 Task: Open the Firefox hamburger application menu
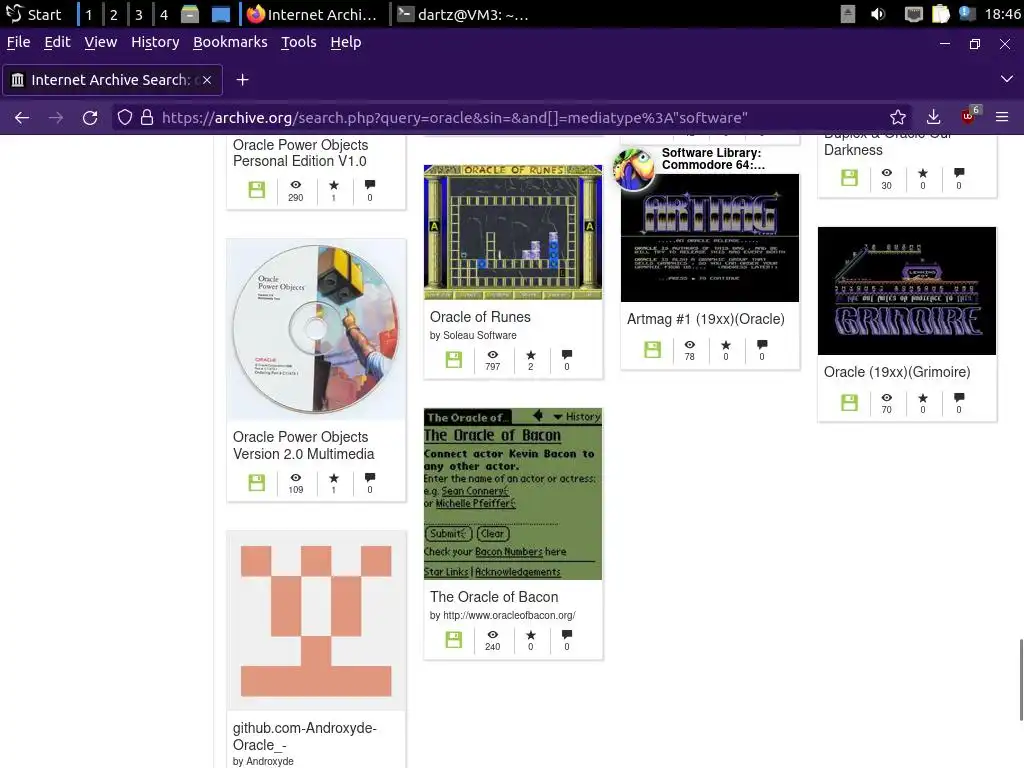(x=1002, y=118)
